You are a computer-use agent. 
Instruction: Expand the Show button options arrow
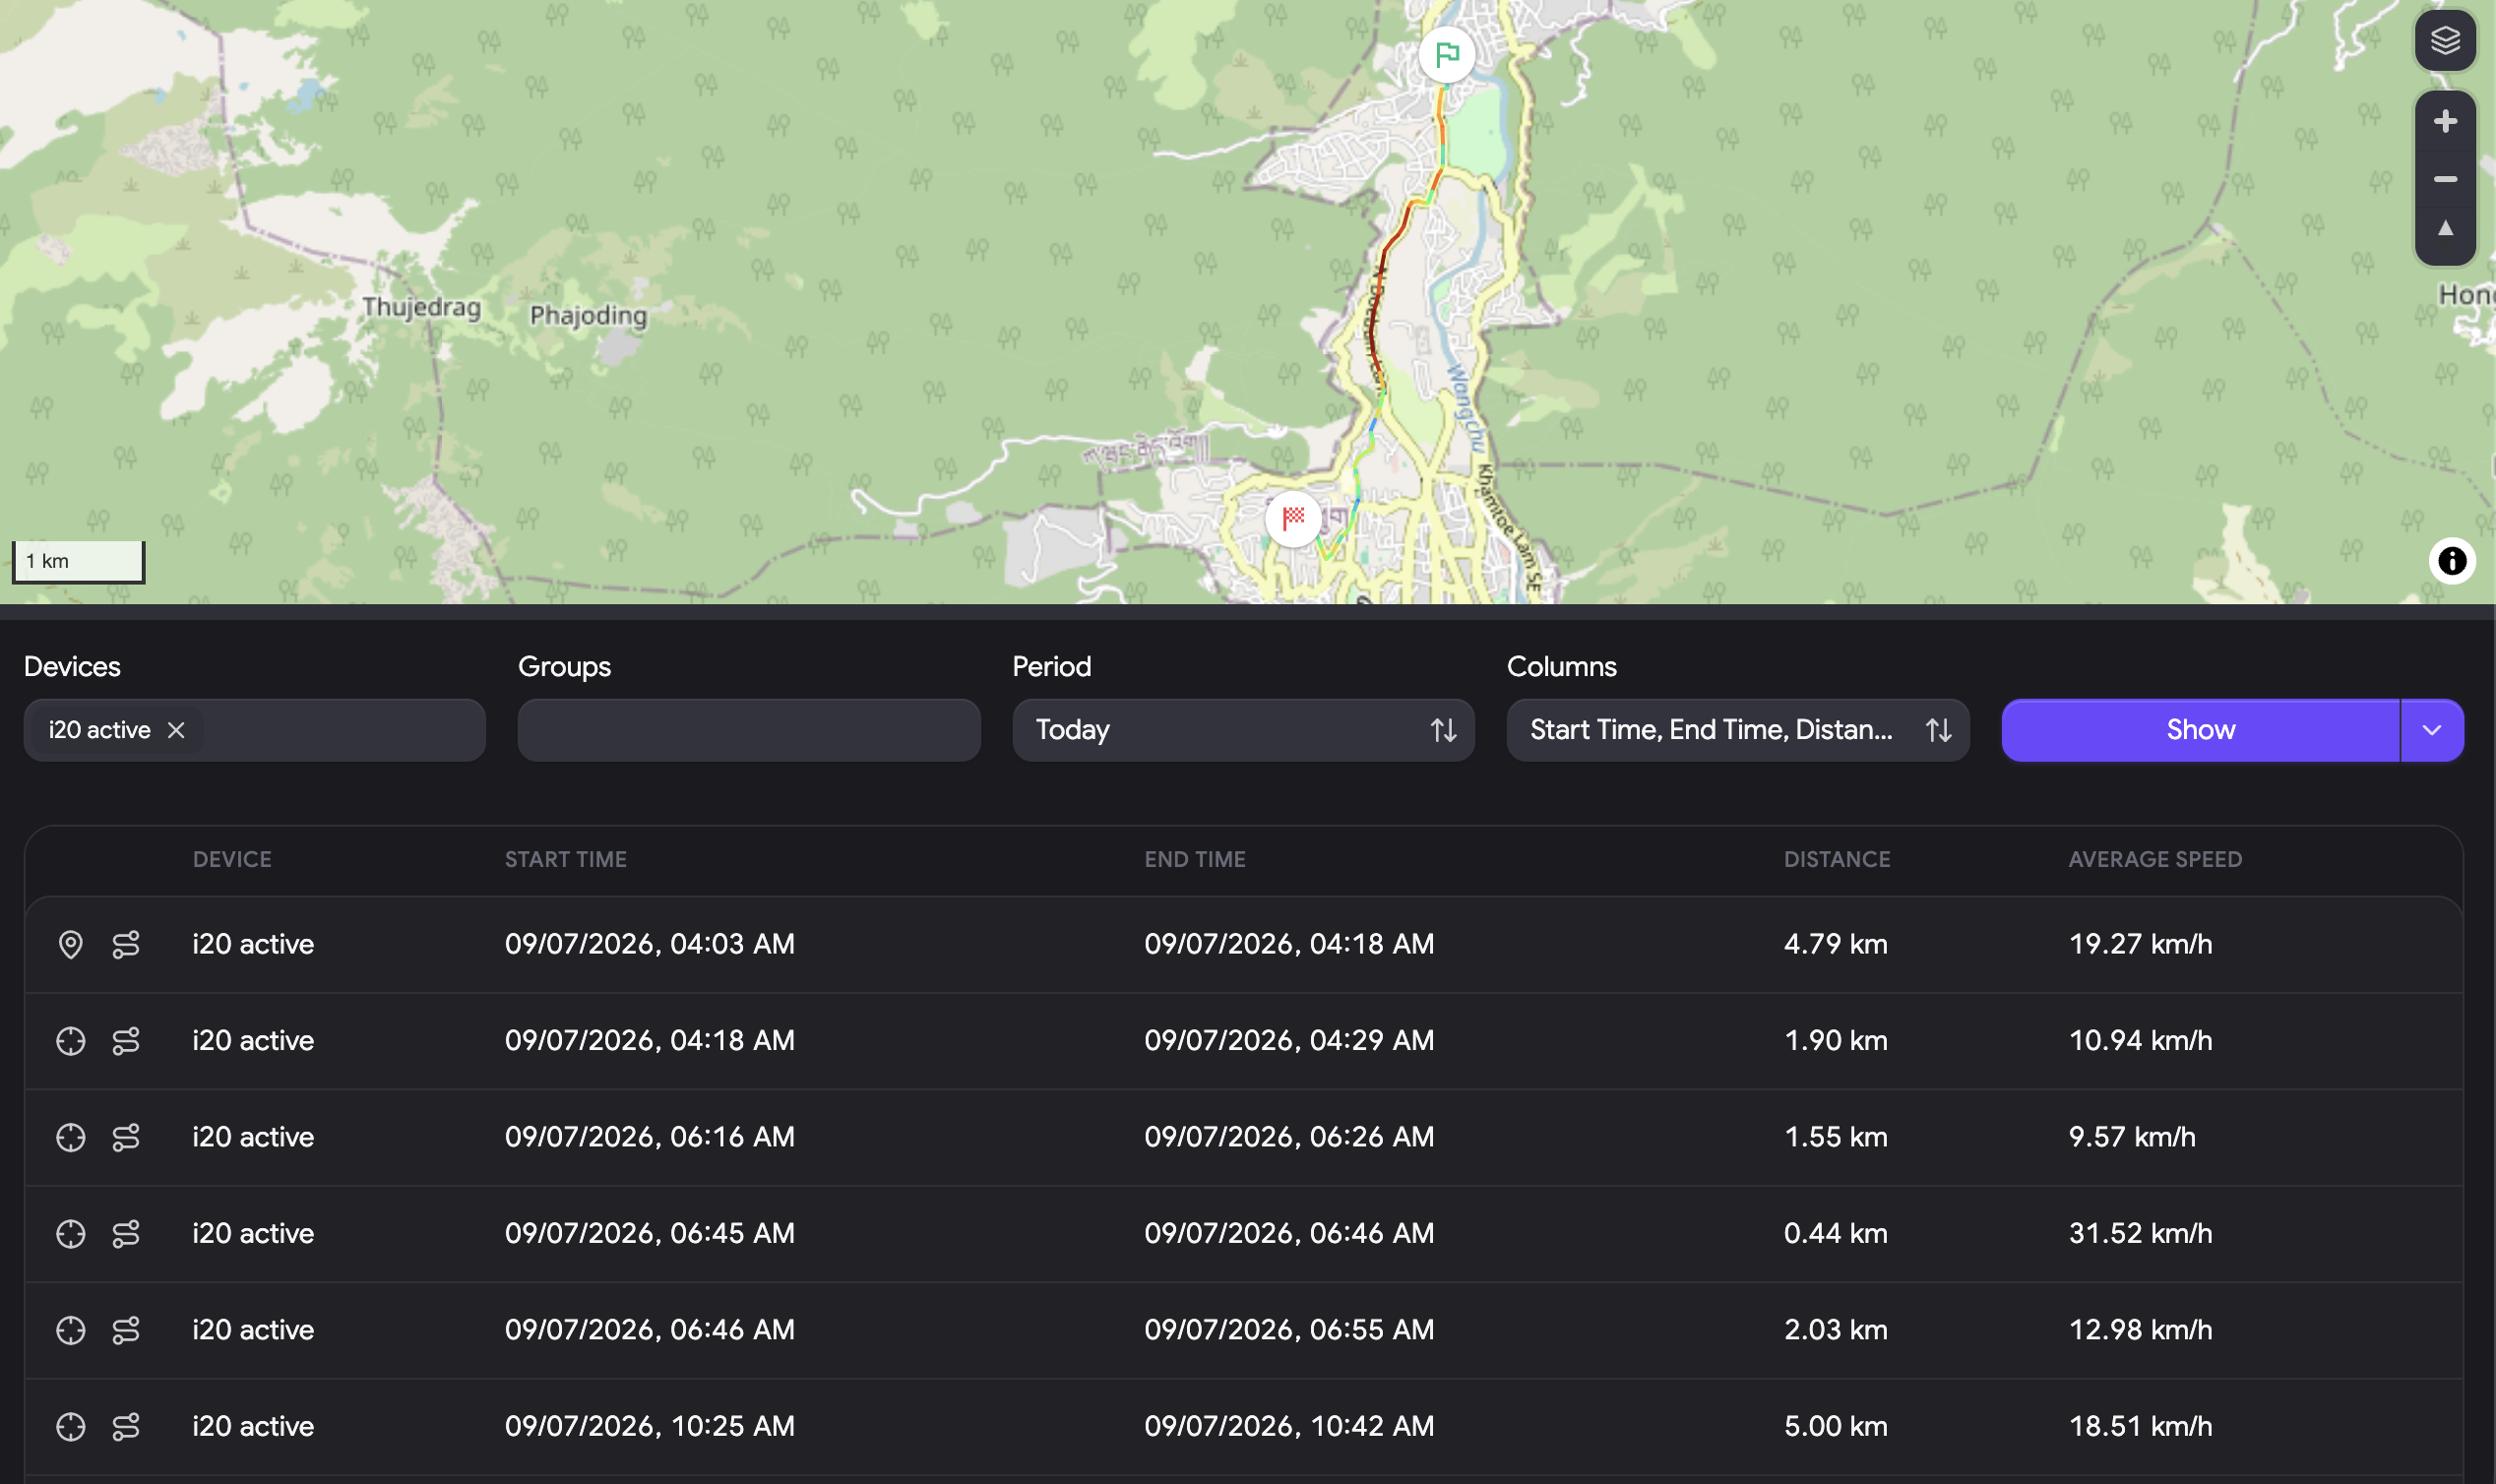click(x=2431, y=730)
